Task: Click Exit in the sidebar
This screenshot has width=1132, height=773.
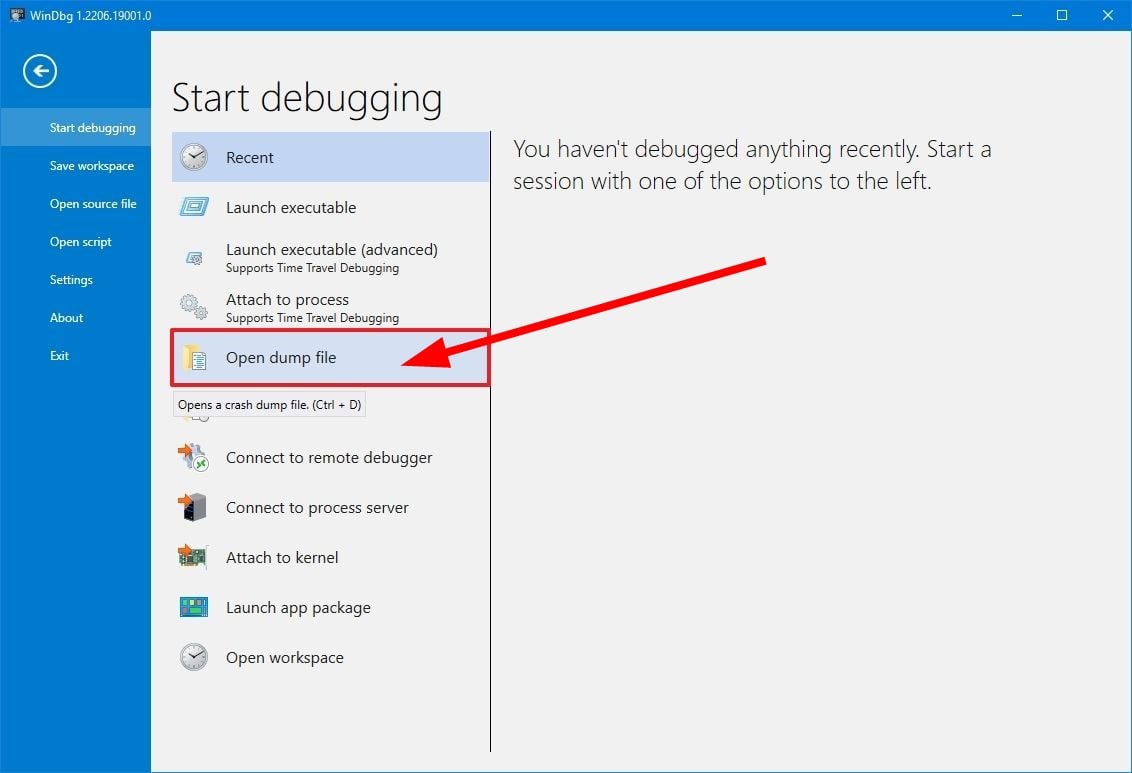Action: click(x=76, y=356)
